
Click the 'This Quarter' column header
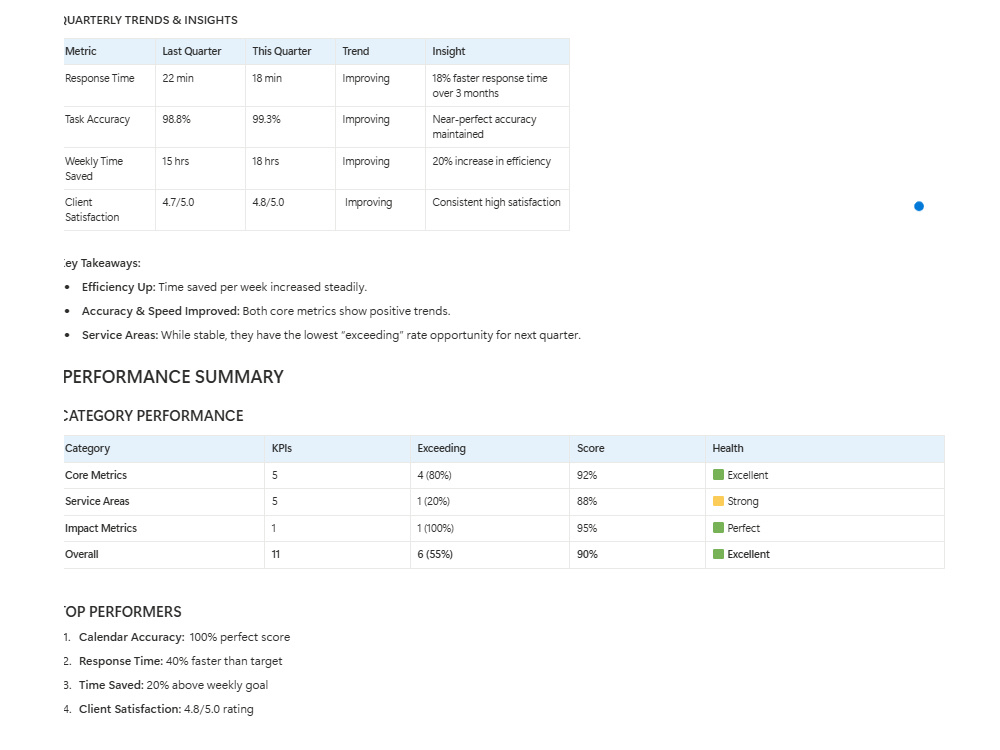point(281,51)
